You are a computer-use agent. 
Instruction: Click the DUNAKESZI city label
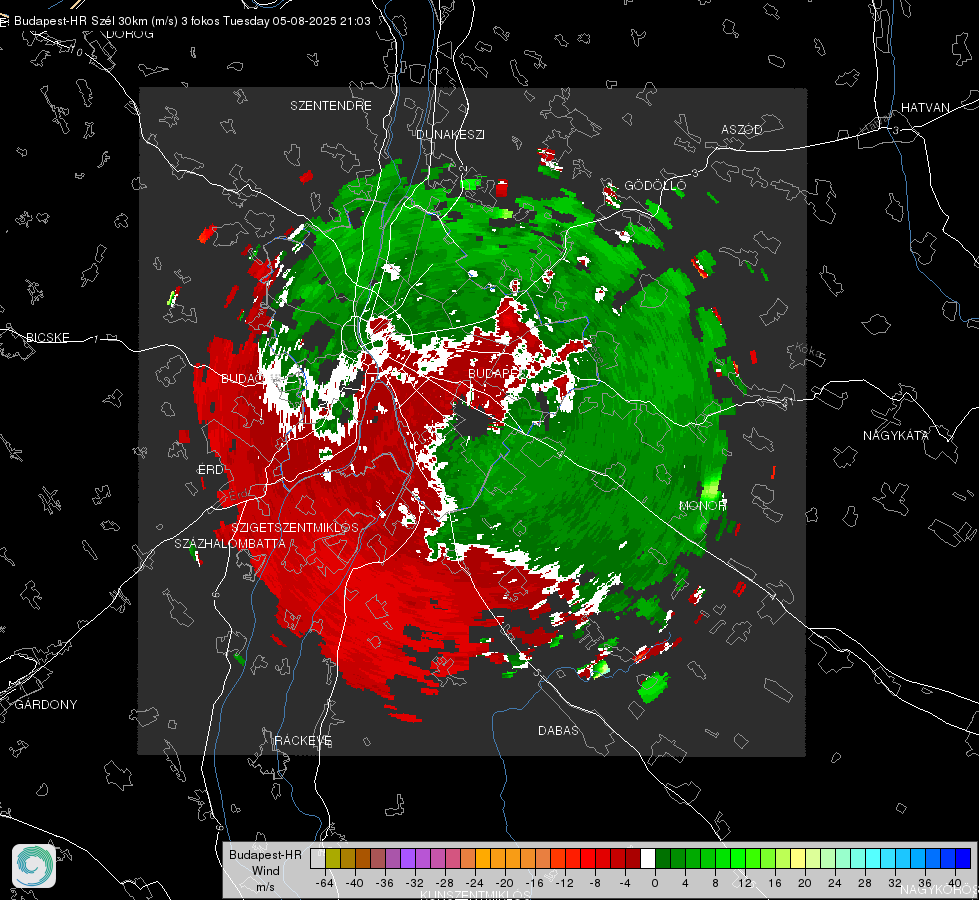coord(450,134)
